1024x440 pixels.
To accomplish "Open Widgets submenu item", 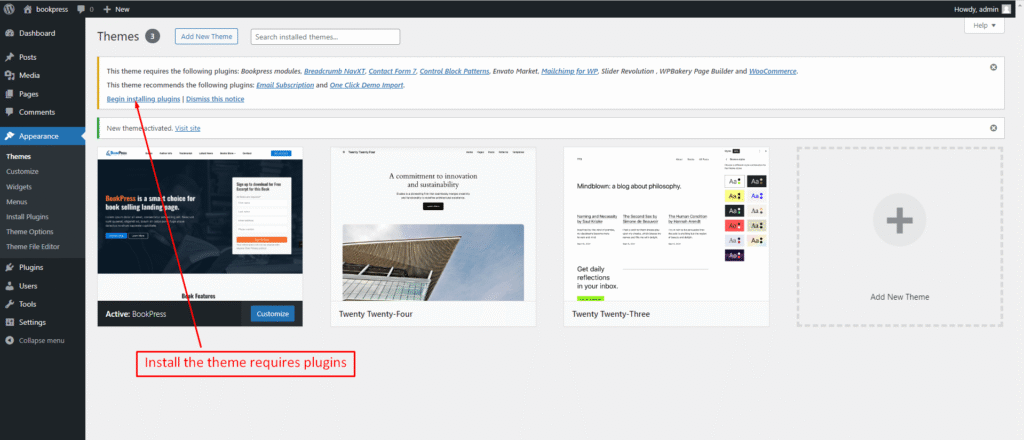I will 19,187.
